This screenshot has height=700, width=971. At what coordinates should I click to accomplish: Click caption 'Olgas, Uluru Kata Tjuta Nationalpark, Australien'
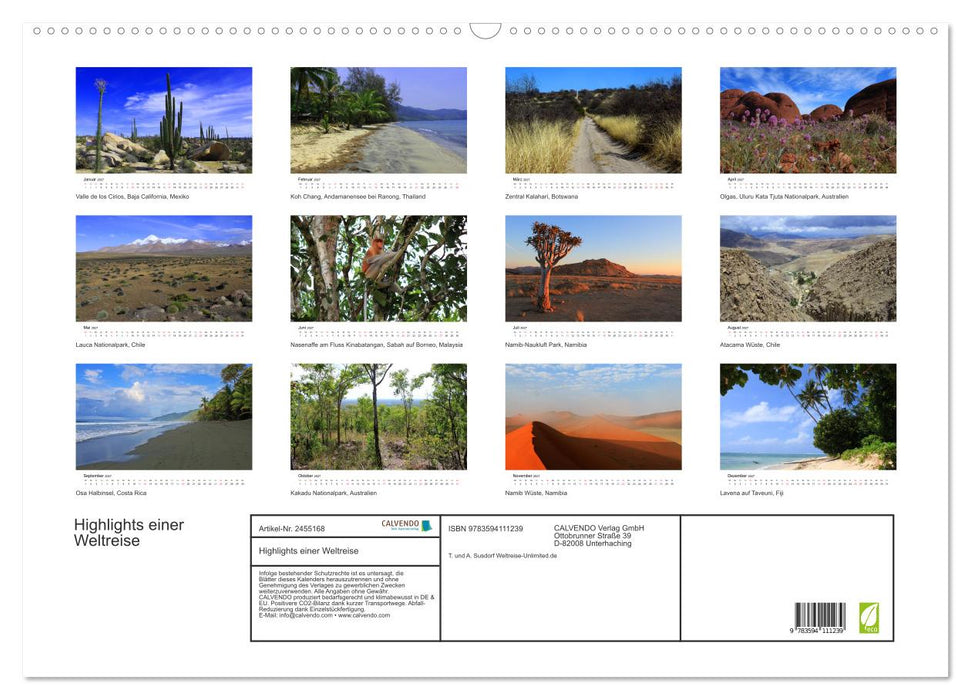coord(784,196)
